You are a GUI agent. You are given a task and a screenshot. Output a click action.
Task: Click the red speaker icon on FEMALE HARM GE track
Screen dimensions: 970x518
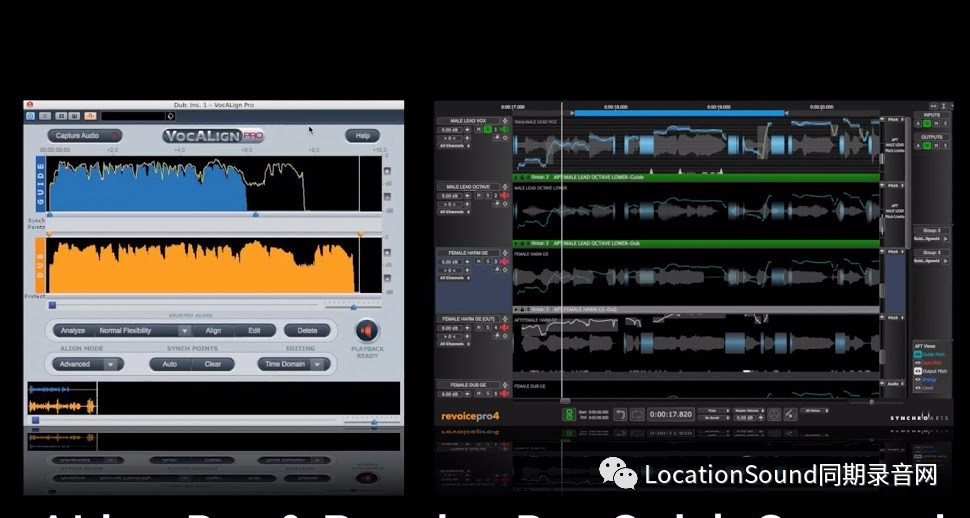click(504, 263)
